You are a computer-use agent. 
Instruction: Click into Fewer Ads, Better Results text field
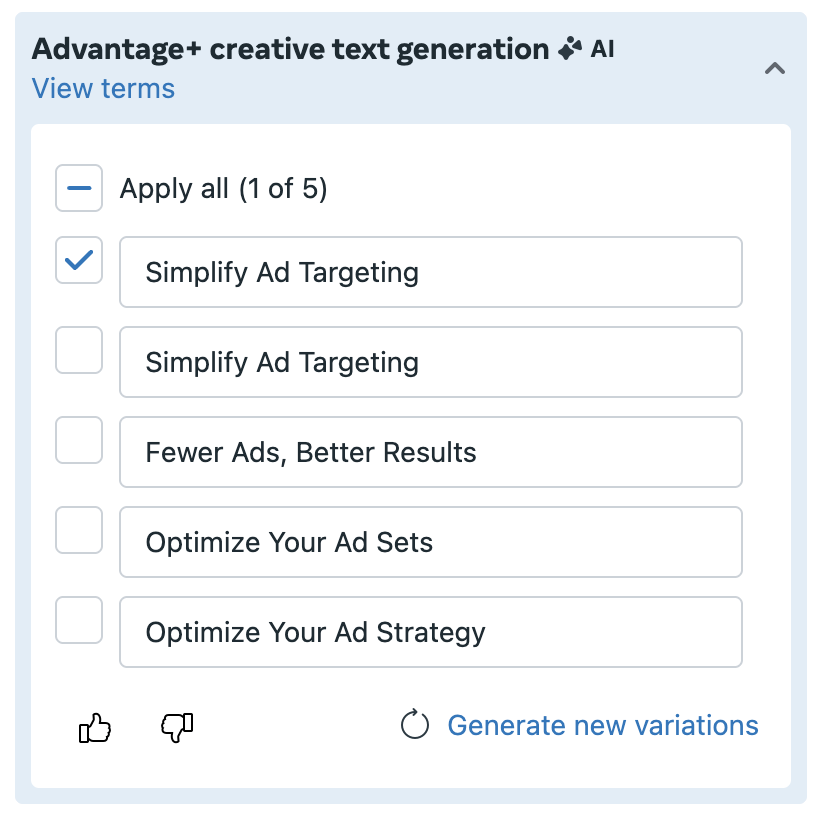(431, 452)
